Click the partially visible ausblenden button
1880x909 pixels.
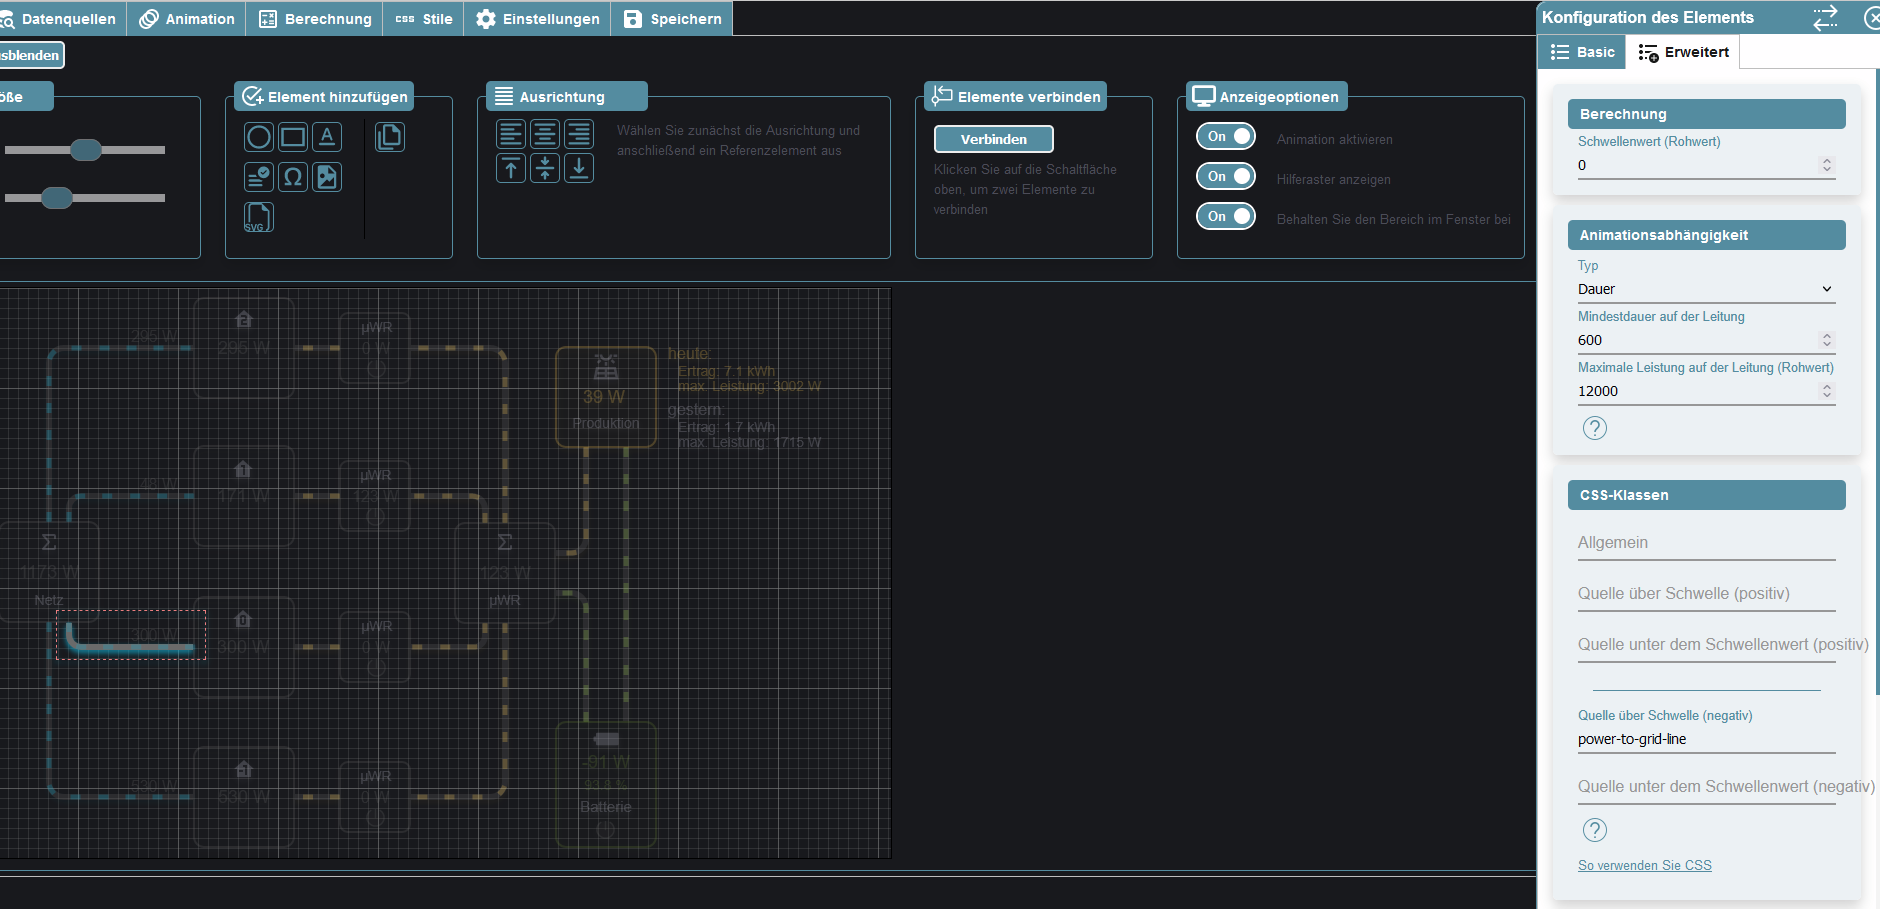[x=31, y=55]
